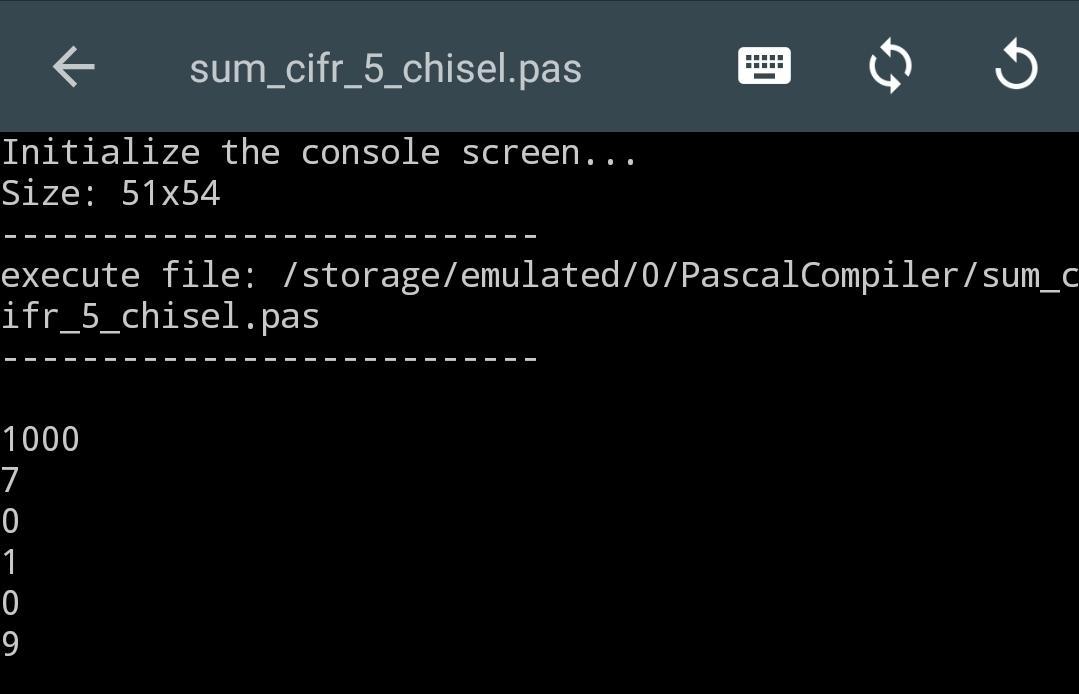Screen dimensions: 1079x694
Task: Tap the 0 just above 9
Action: [11, 604]
